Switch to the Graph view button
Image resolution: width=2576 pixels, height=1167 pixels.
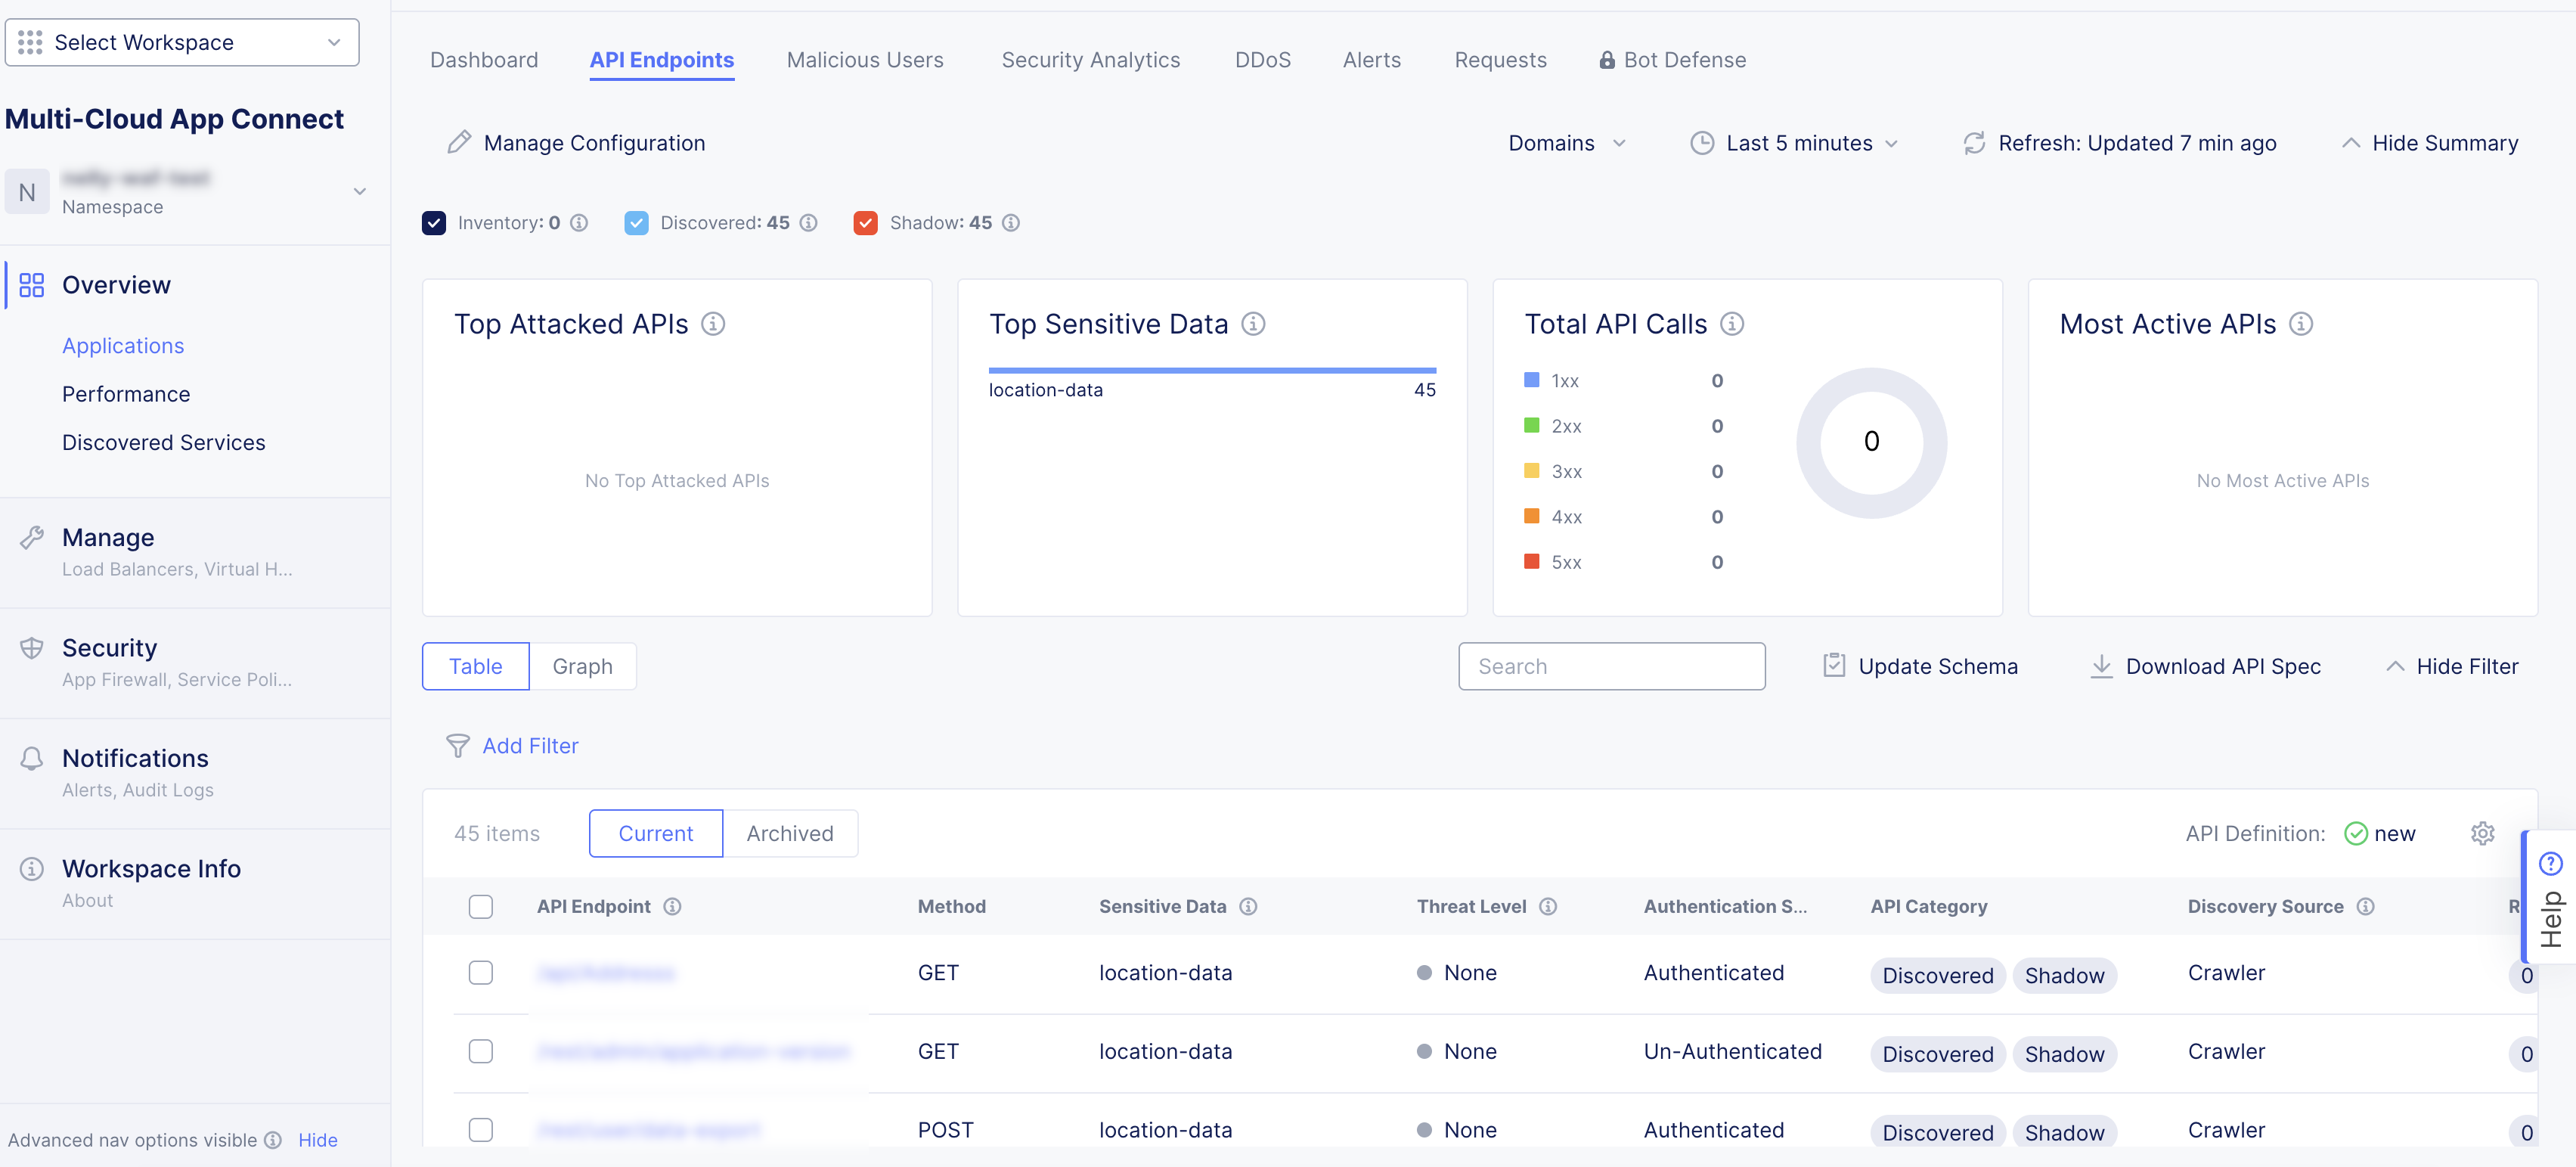582,666
